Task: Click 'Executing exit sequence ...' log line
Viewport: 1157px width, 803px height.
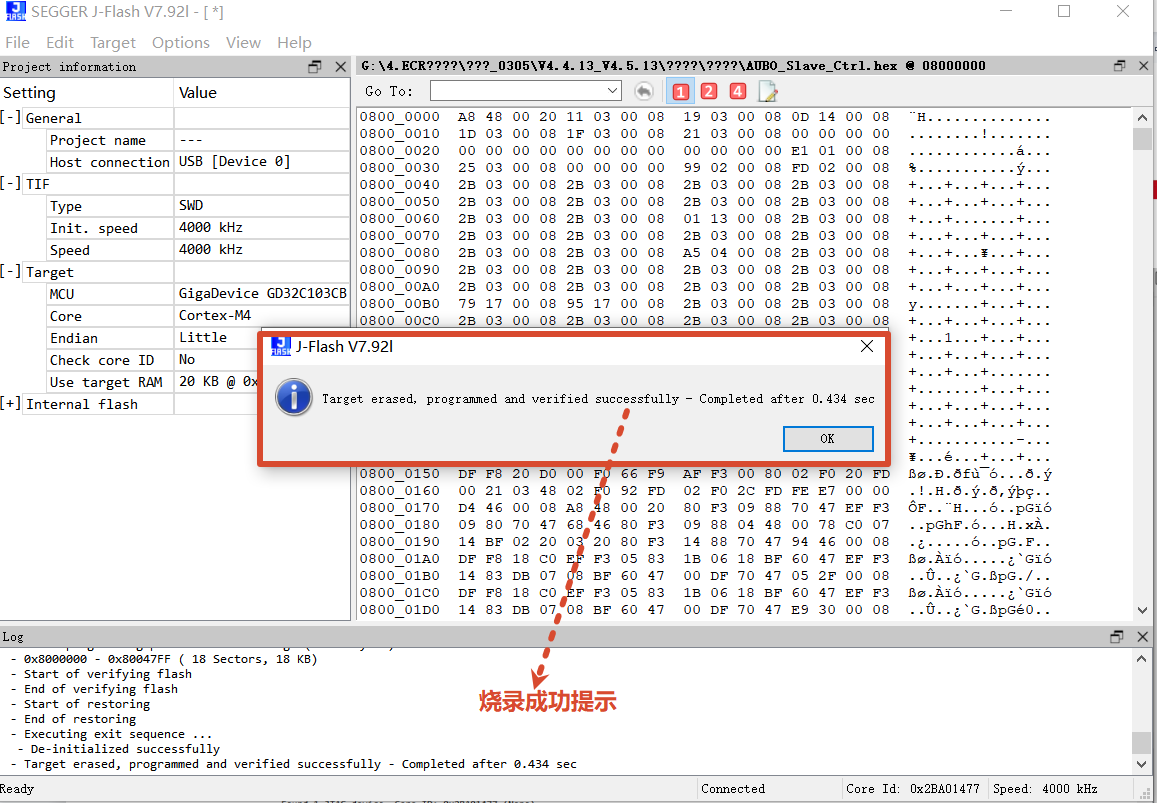Action: 111,734
